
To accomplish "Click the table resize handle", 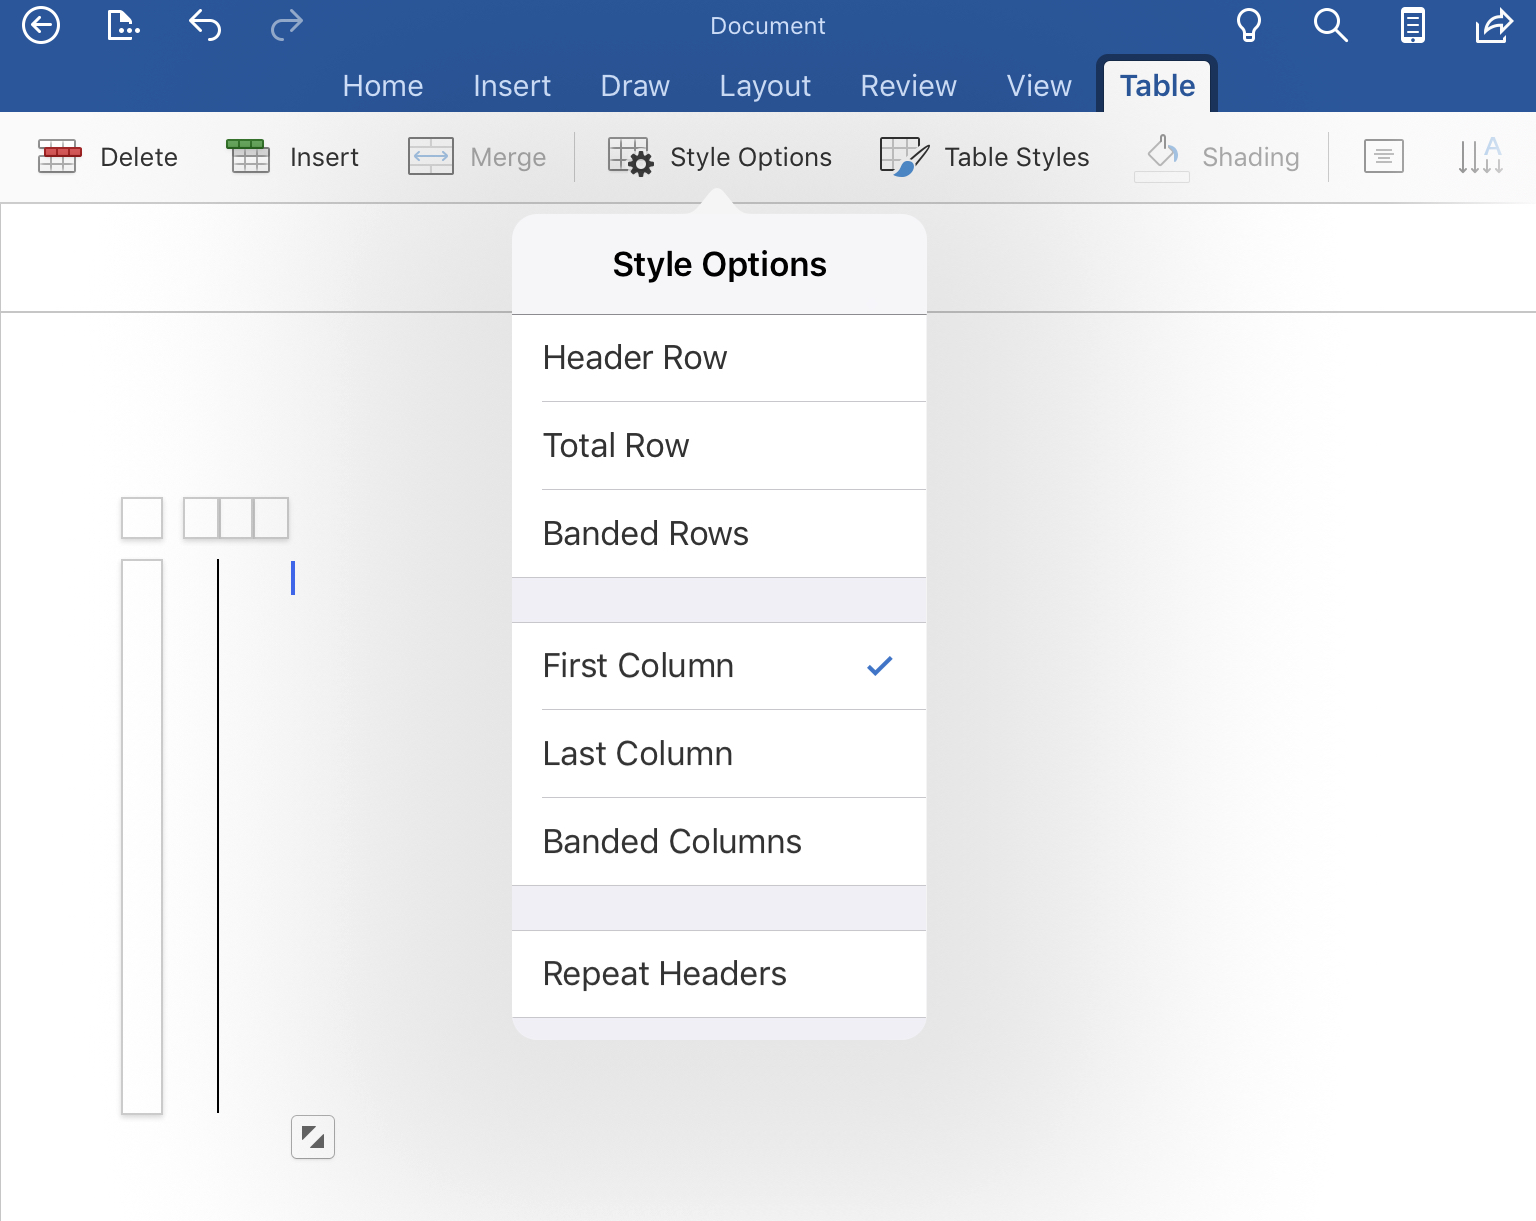I will pos(313,1137).
